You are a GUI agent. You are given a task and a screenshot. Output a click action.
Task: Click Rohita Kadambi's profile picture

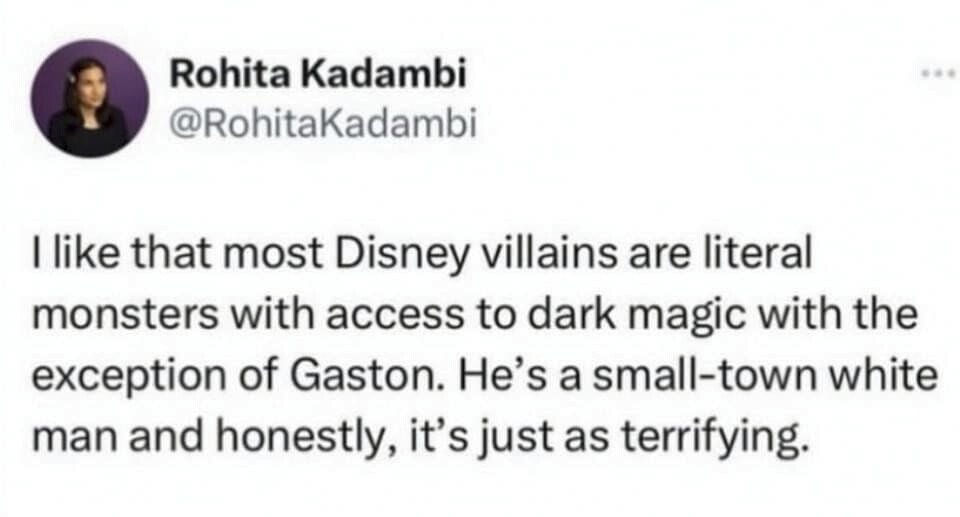pos(91,98)
